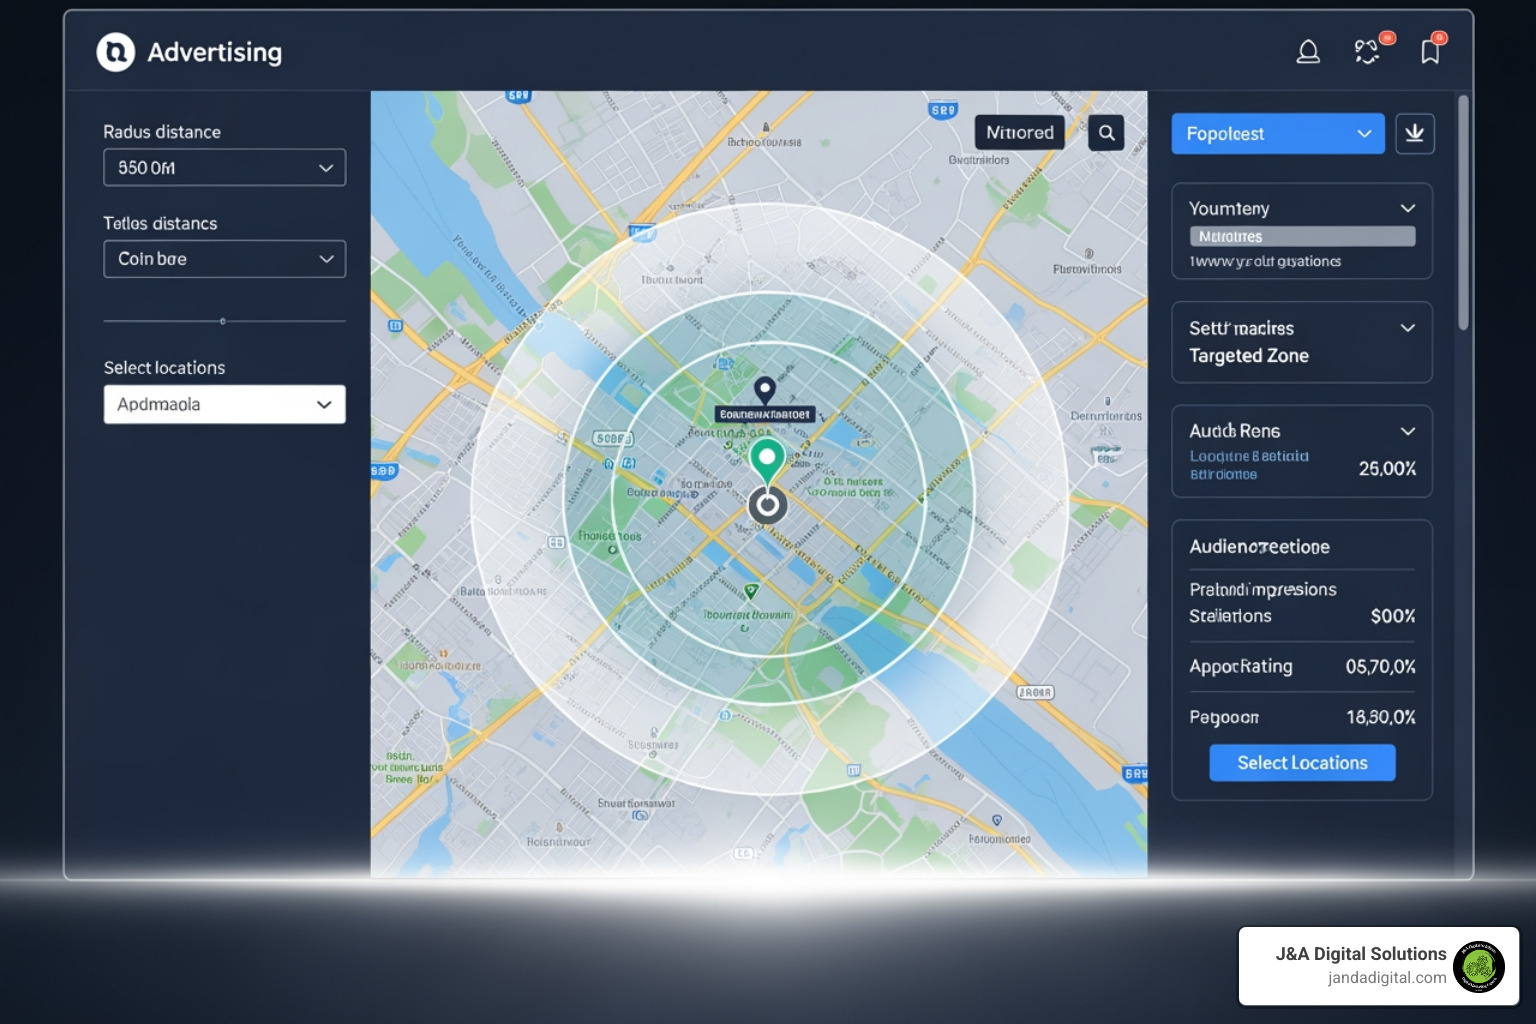This screenshot has width=1536, height=1024.
Task: Click the Looqitne Beatioid link text
Action: tap(1249, 456)
